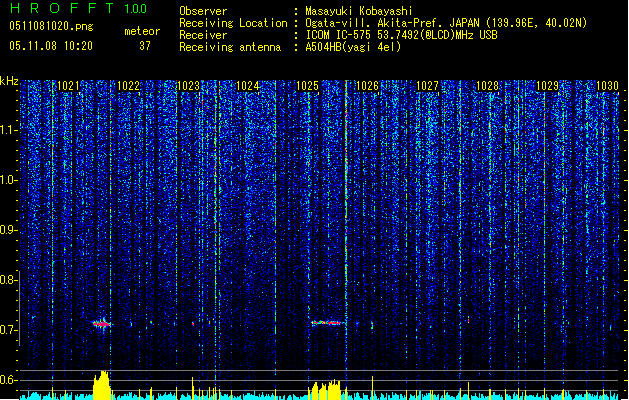Click the tall yellow power peak after 1021
The width and height of the screenshot is (629, 400).
pyautogui.click(x=102, y=385)
